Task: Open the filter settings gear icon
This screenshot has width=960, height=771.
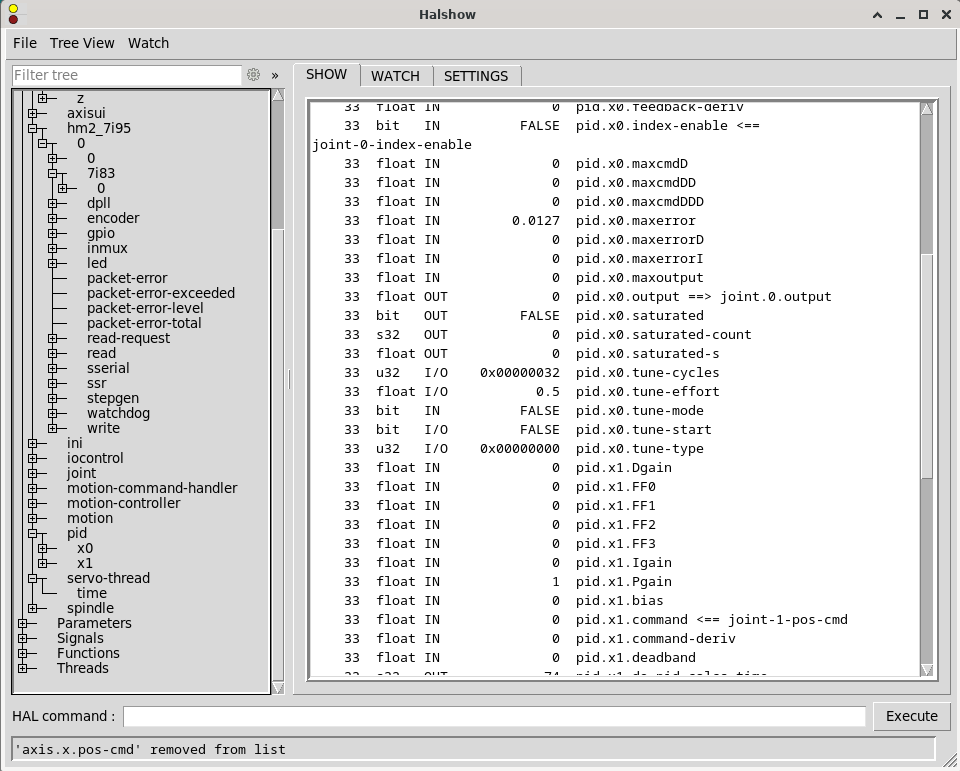Action: (x=253, y=75)
